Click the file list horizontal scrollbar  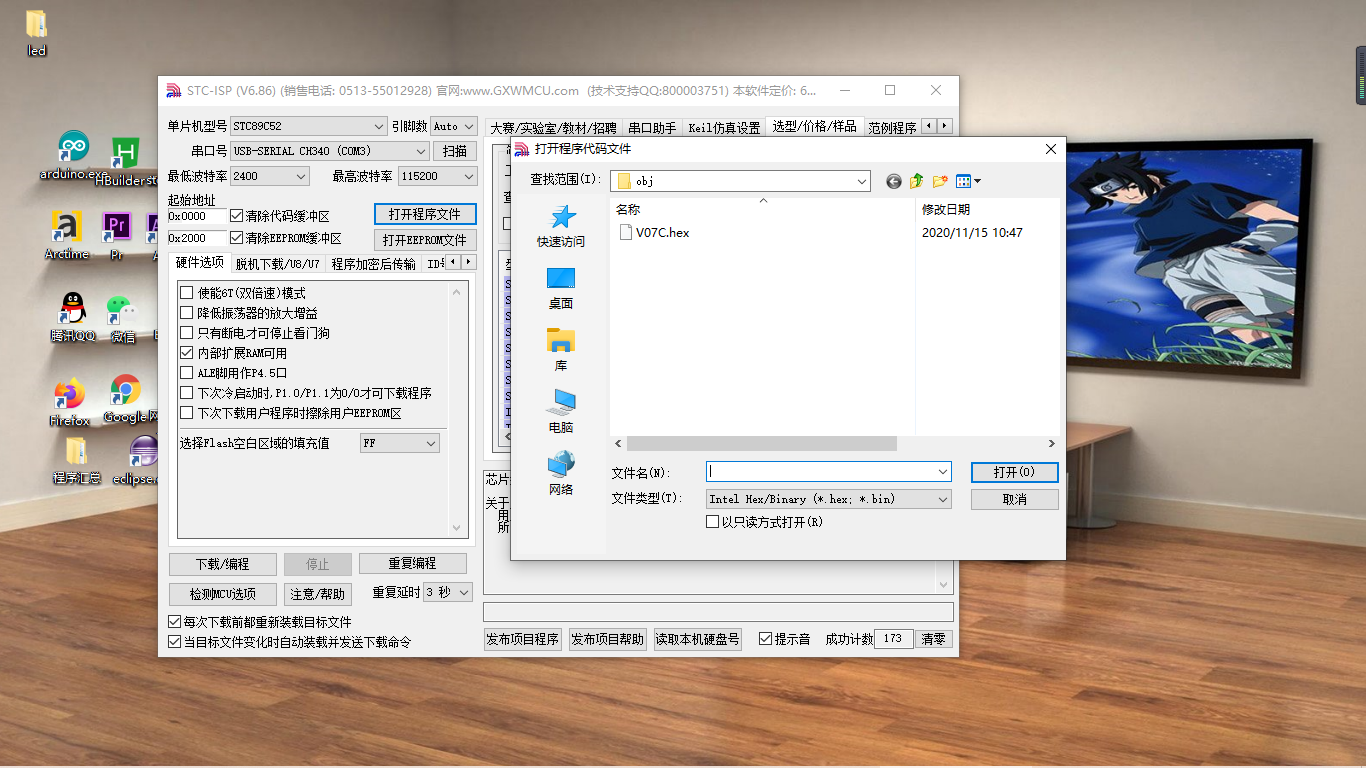click(x=762, y=443)
